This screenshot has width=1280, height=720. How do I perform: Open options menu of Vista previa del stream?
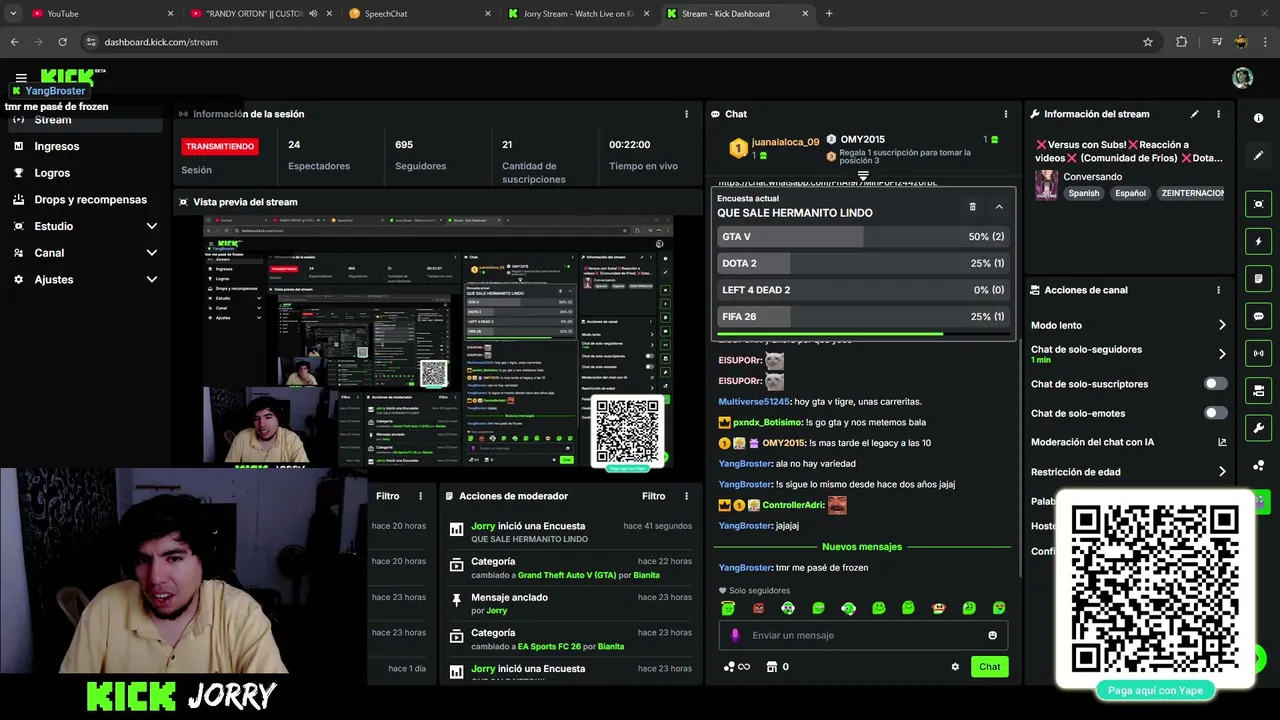point(686,202)
